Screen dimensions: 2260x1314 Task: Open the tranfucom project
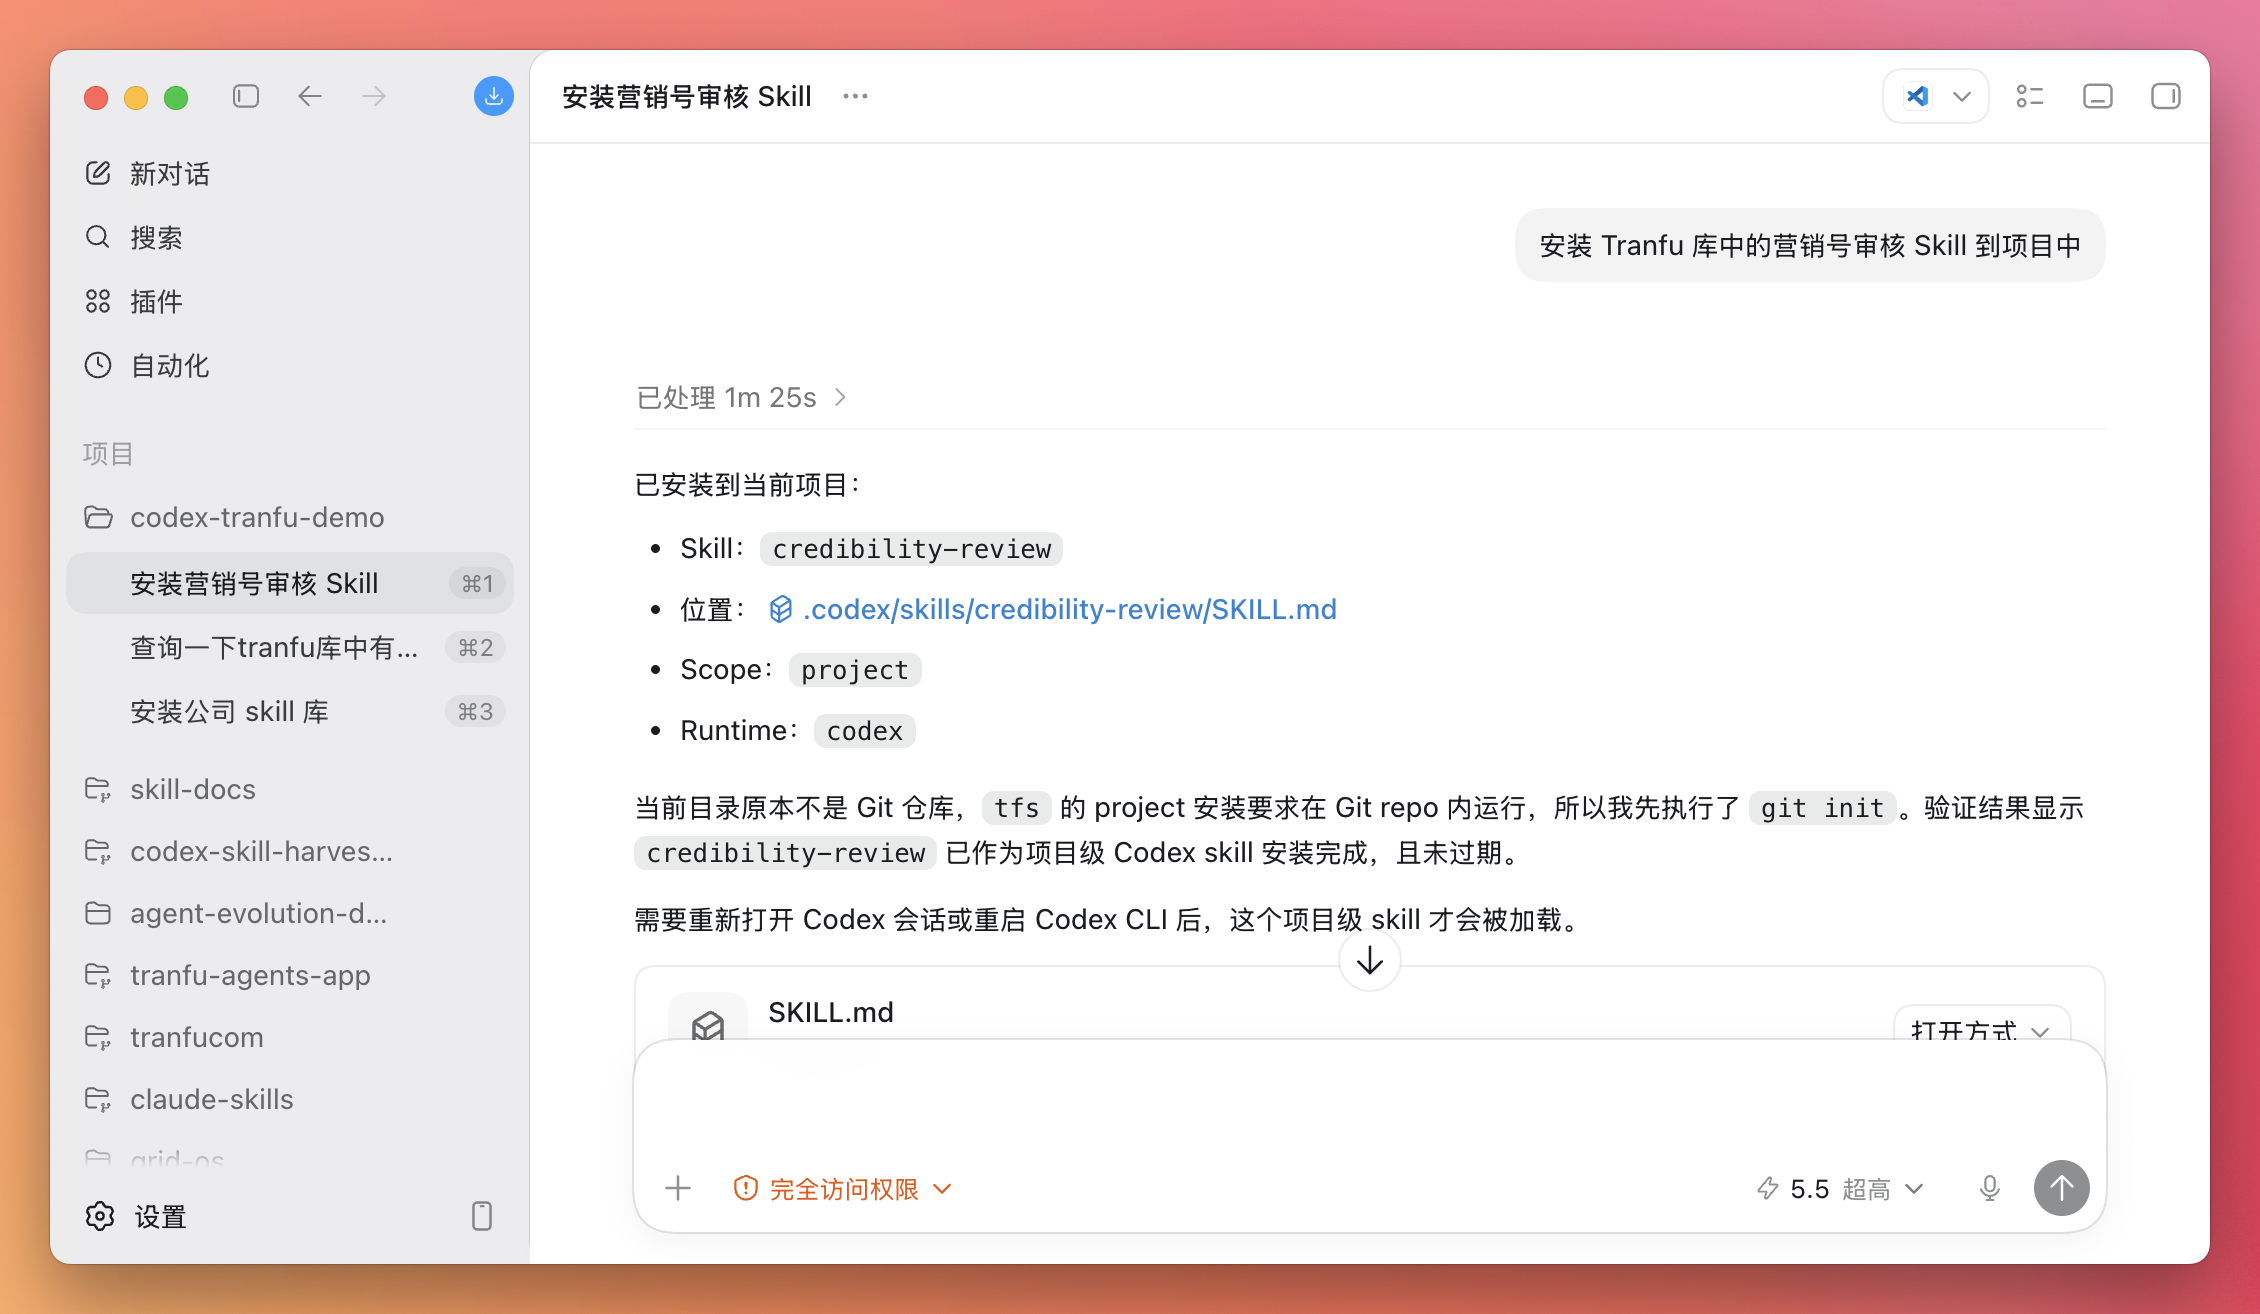[x=290, y=1037]
